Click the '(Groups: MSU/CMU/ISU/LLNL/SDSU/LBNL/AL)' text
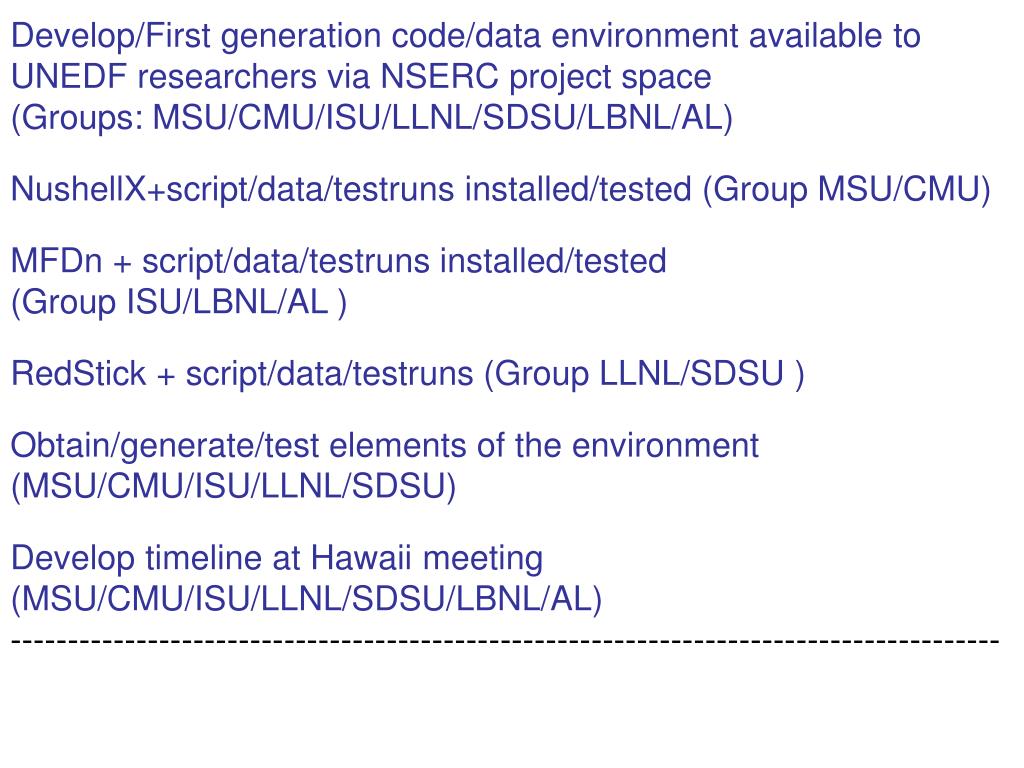The height and width of the screenshot is (768, 1024). pos(372,118)
